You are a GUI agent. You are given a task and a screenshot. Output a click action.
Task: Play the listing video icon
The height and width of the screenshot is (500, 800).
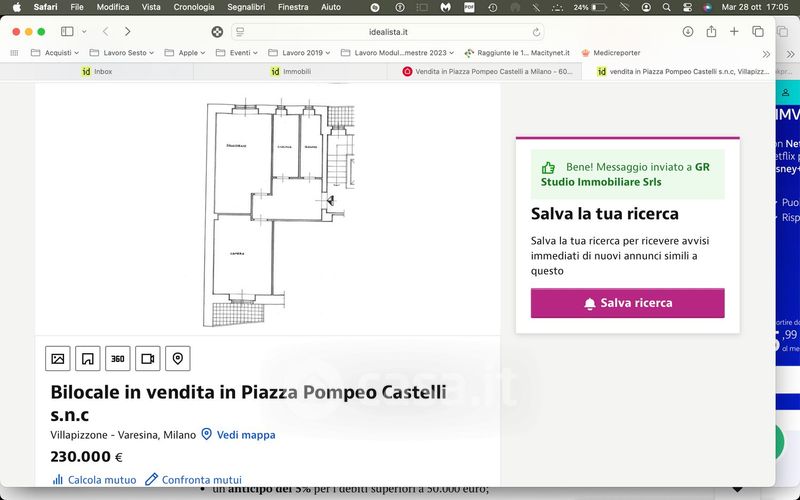[x=148, y=359]
